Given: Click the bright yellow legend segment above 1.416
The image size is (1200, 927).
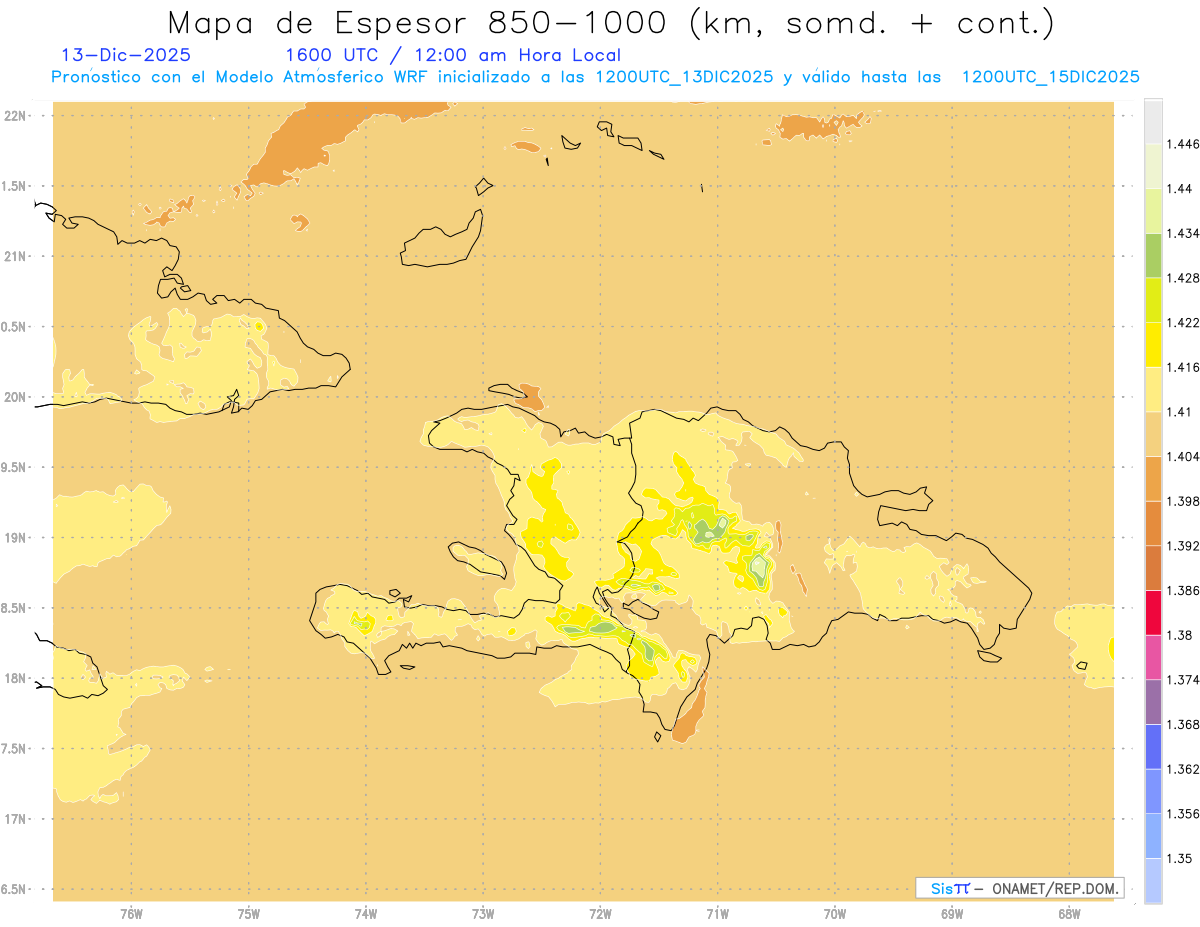Looking at the screenshot, I should coord(1153,344).
